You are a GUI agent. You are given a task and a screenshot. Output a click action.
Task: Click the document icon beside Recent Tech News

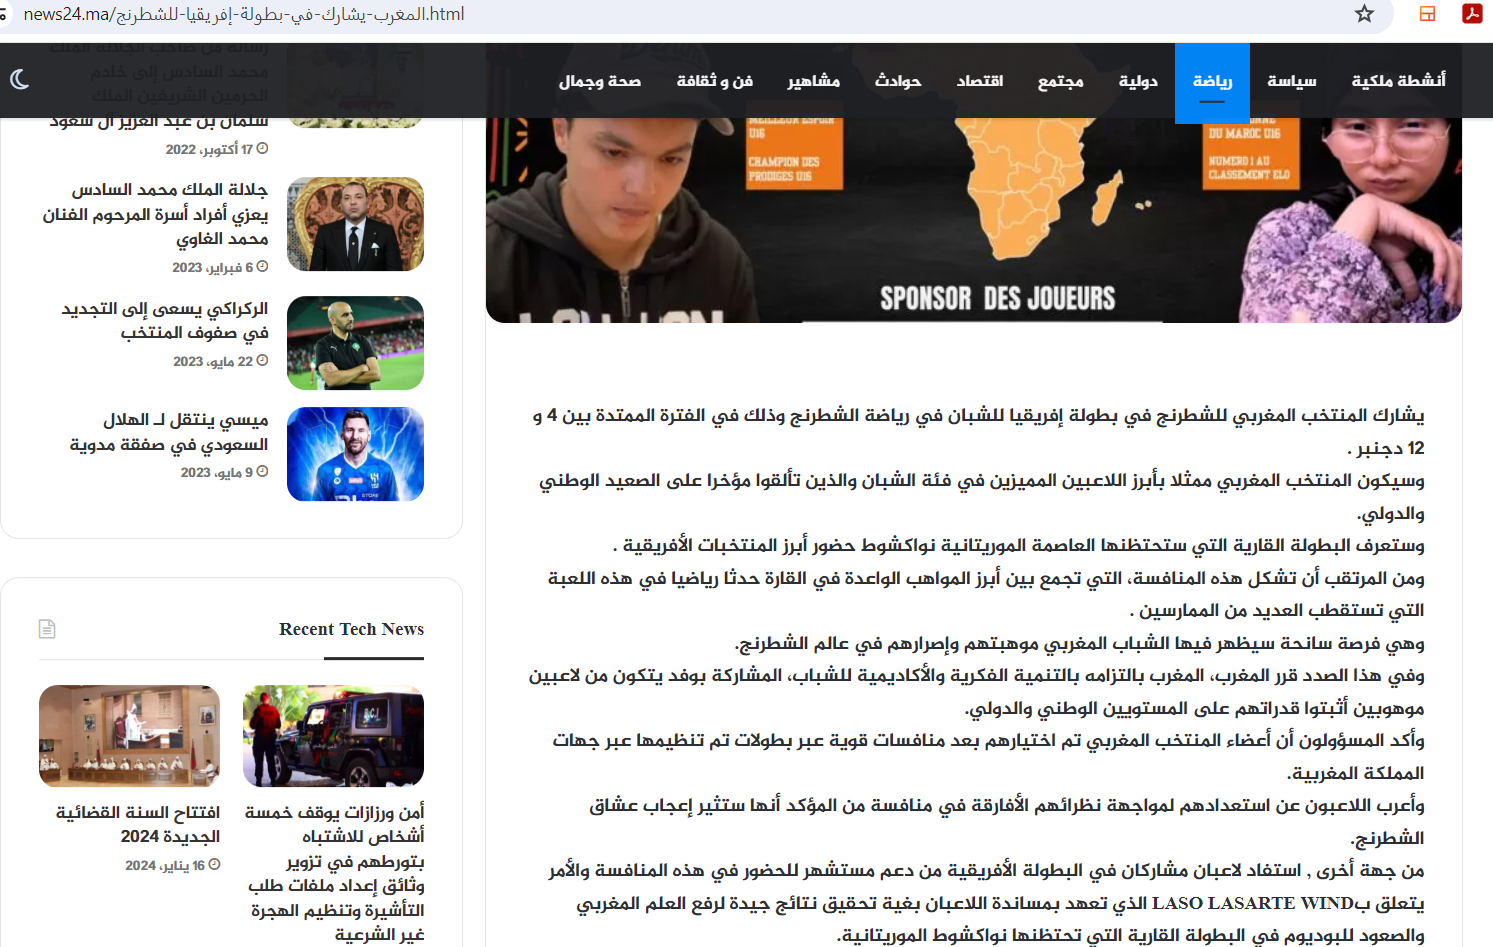click(47, 629)
